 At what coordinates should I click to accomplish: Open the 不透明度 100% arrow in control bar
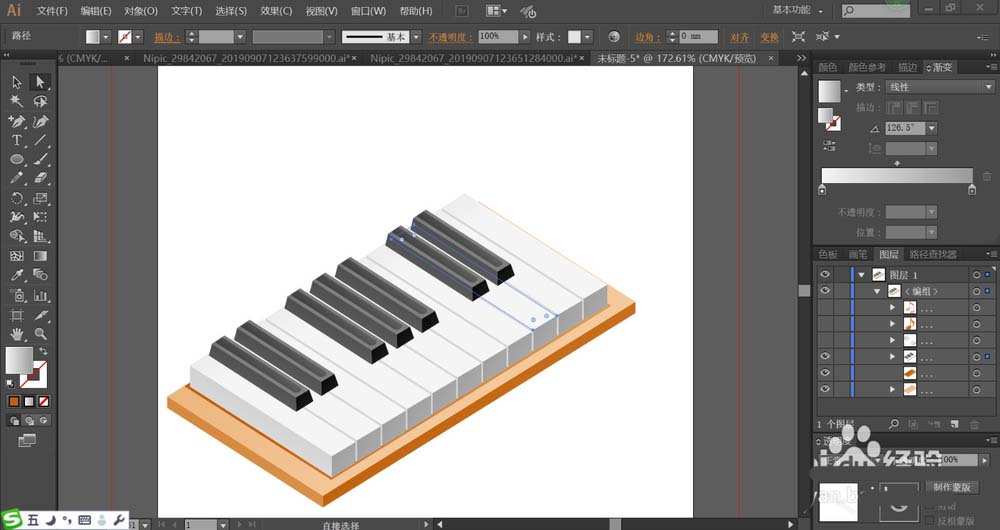click(x=525, y=37)
